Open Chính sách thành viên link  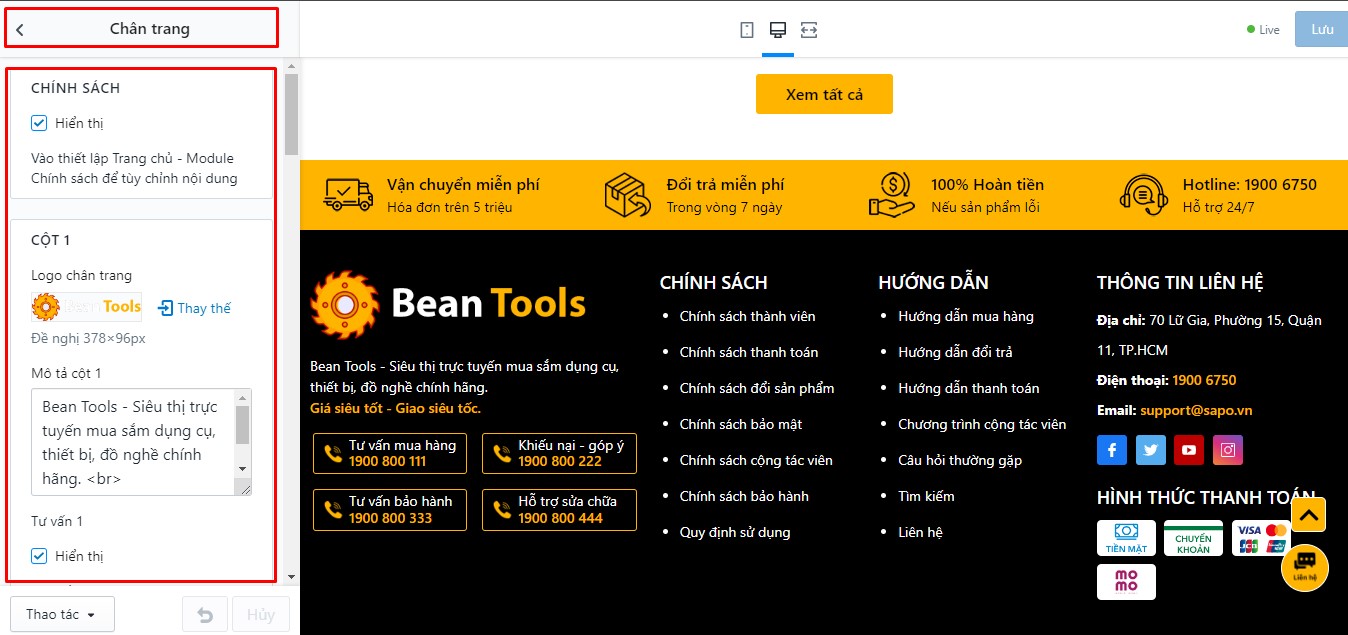pos(747,316)
